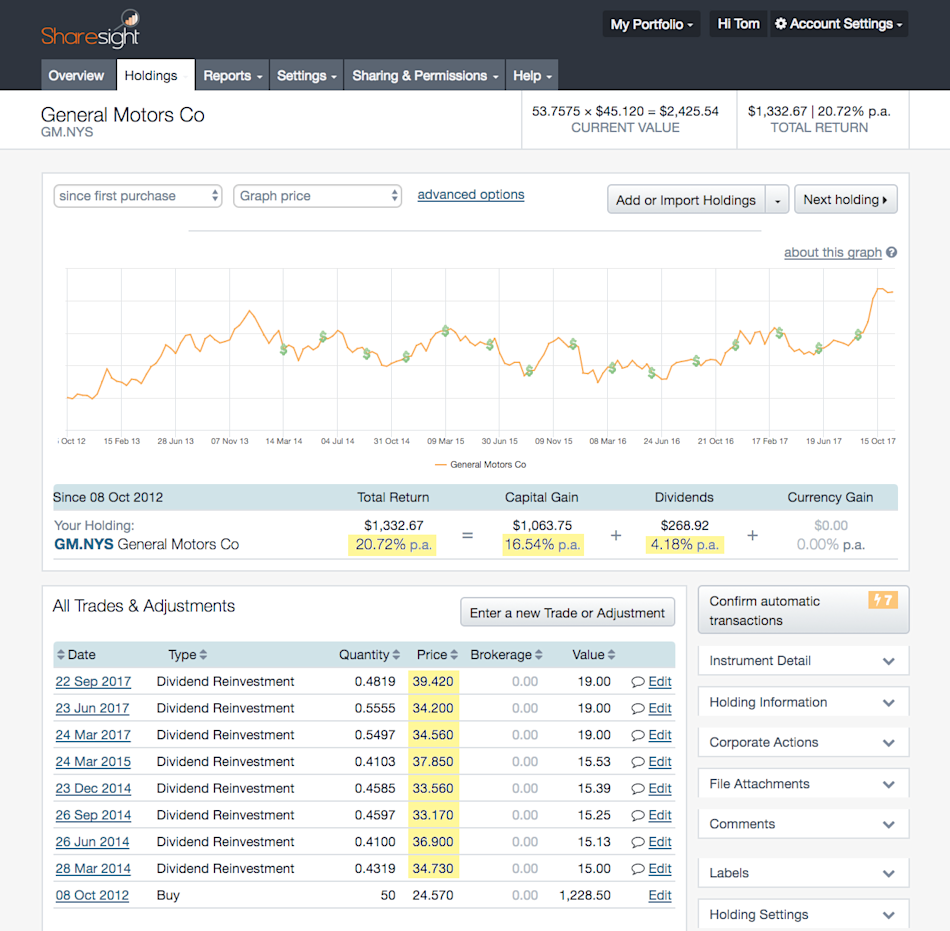Edit the 08 Oct 2012 Buy trade

click(660, 895)
